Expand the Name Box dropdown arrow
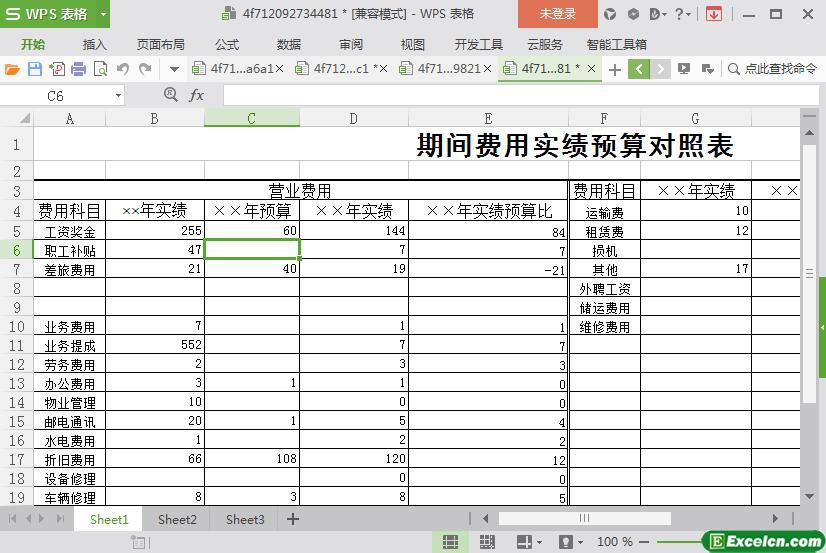The height and width of the screenshot is (553, 826). click(118, 95)
